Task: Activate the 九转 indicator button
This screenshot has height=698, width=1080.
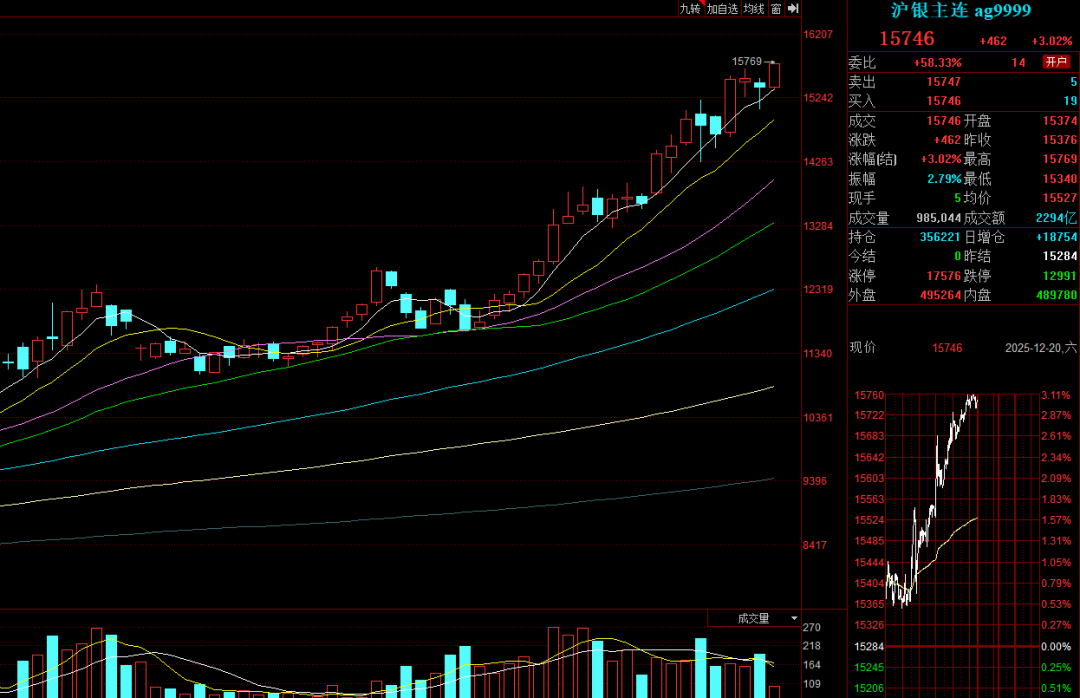Action: (x=690, y=8)
